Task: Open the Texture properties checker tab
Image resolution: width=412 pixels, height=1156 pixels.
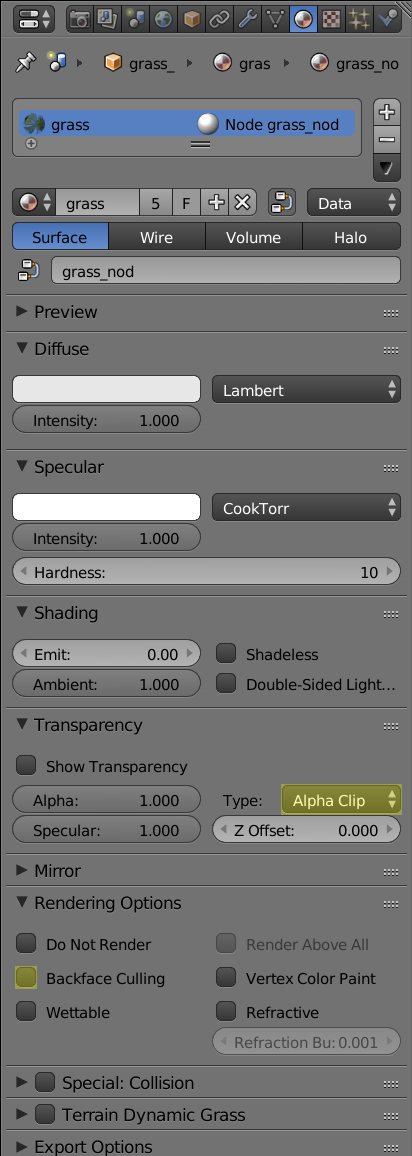Action: pos(332,18)
